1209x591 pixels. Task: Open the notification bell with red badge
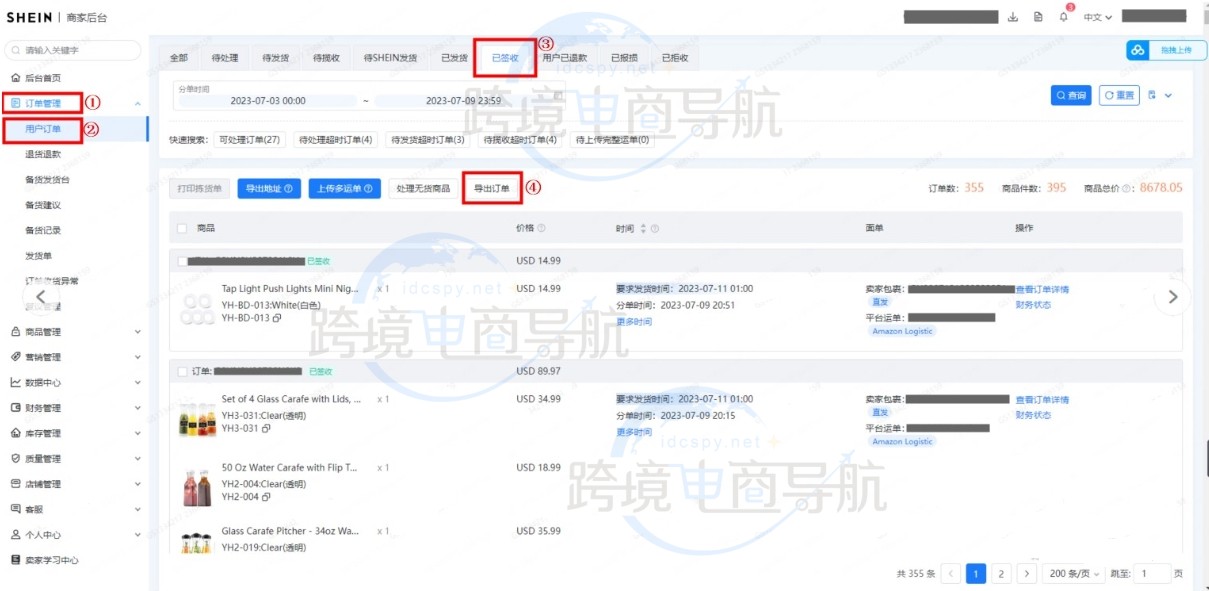(1063, 17)
